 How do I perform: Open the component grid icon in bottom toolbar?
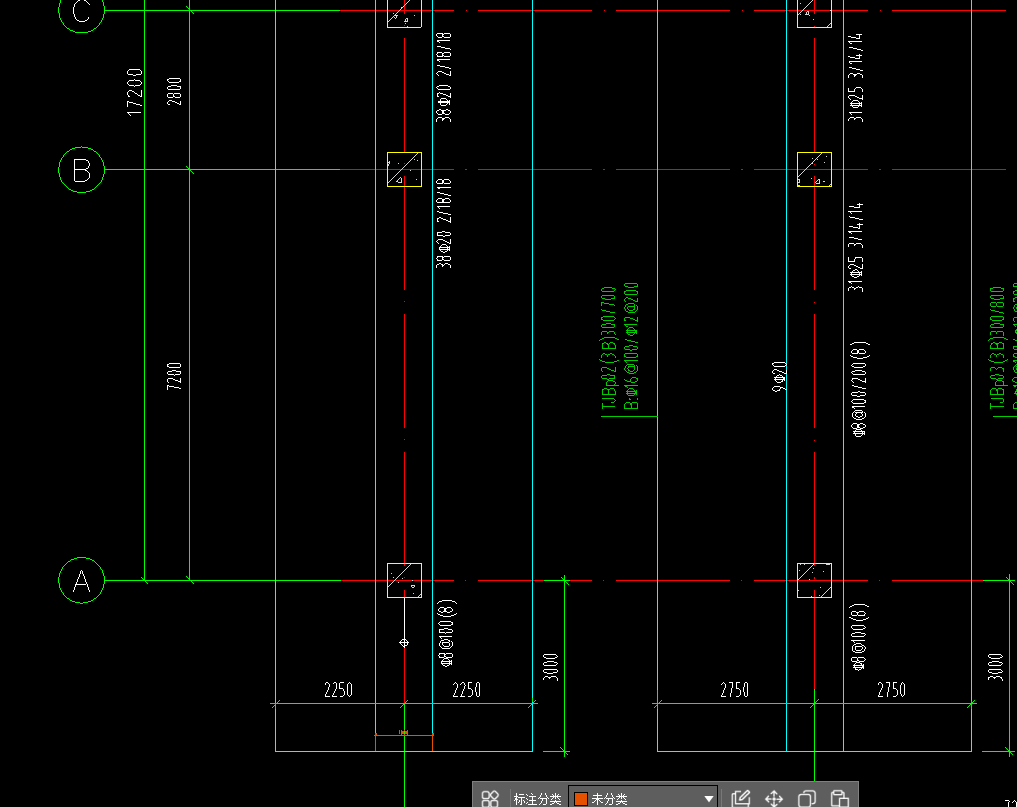490,798
